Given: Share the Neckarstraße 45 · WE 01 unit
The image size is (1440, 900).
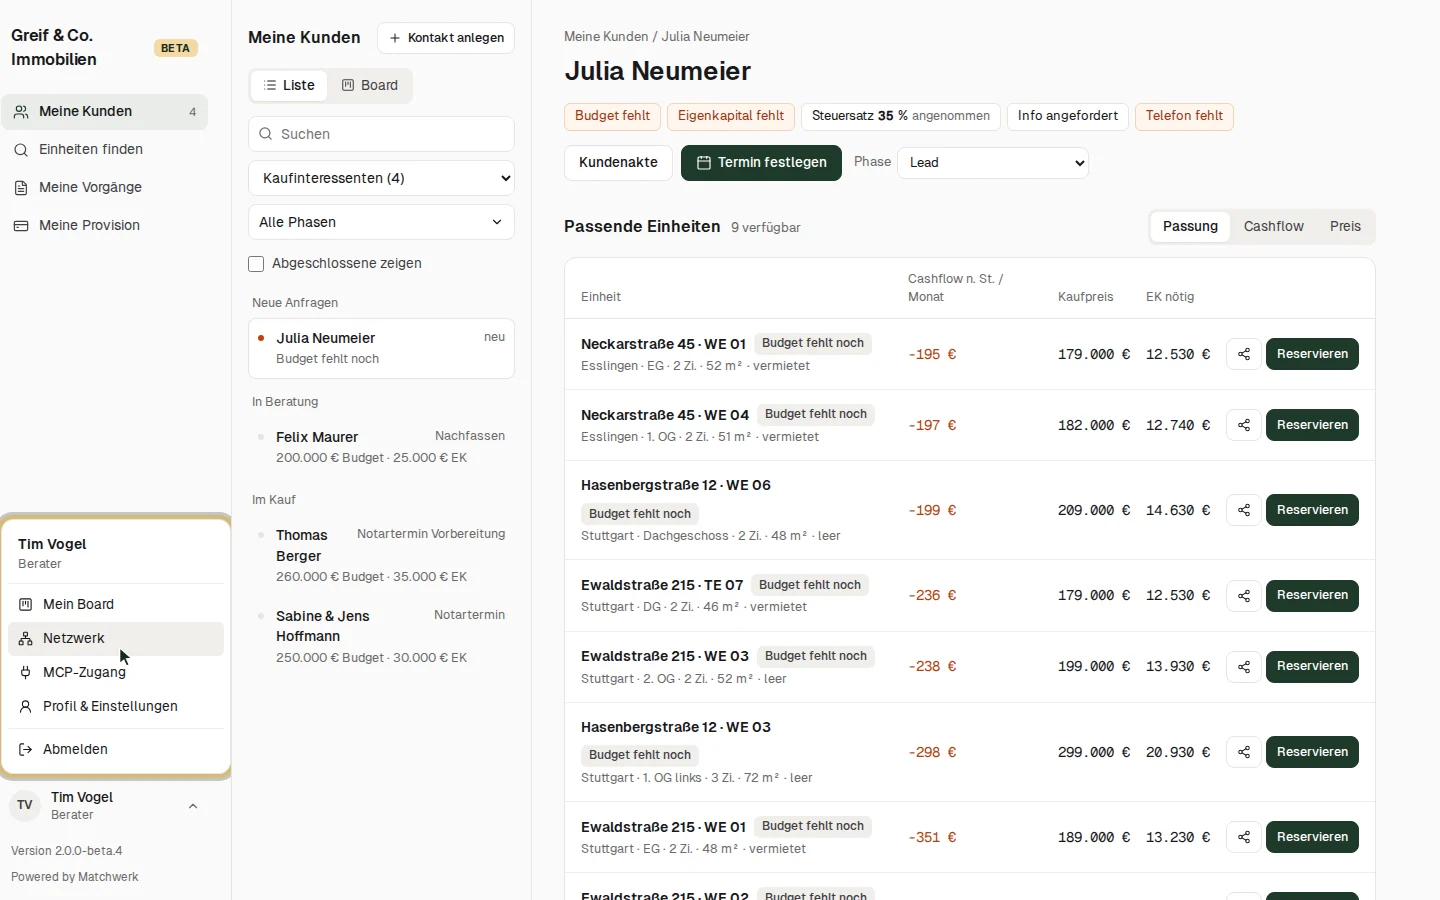Looking at the screenshot, I should 1244,354.
